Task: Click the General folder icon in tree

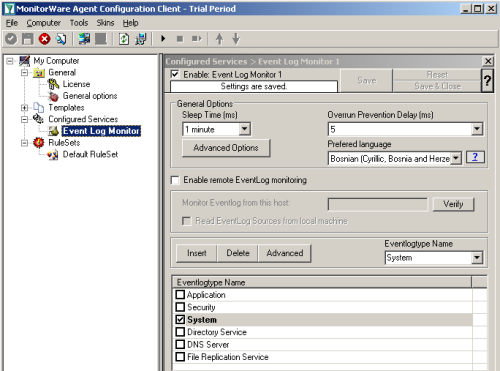Action: 39,72
